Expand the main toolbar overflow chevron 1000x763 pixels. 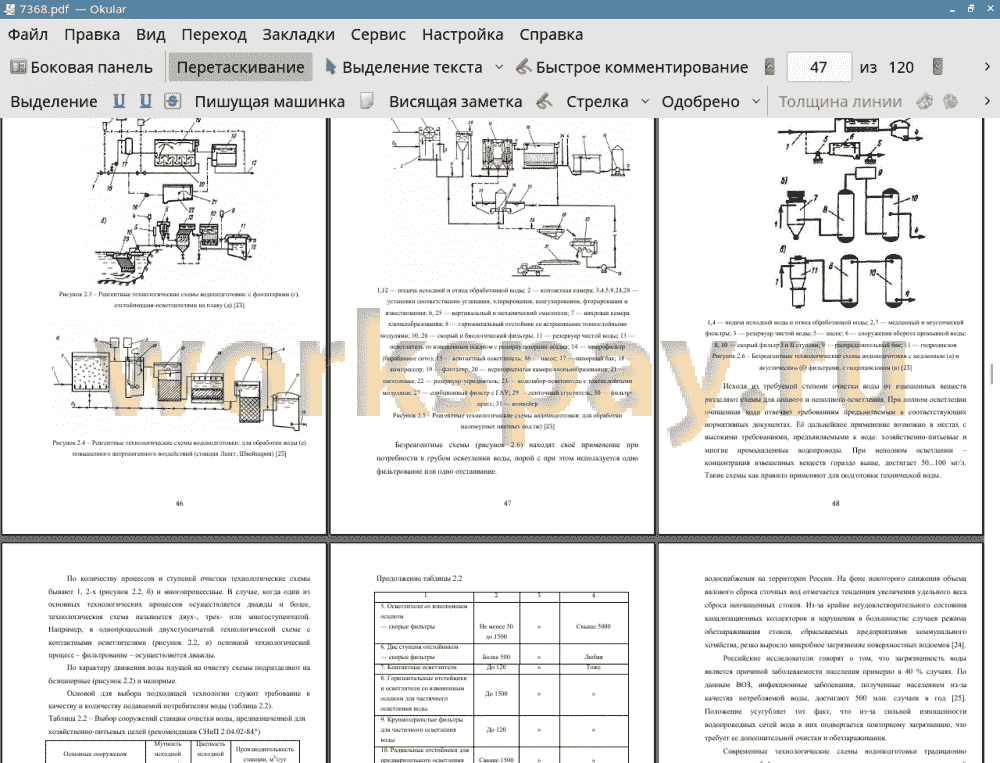tap(987, 67)
